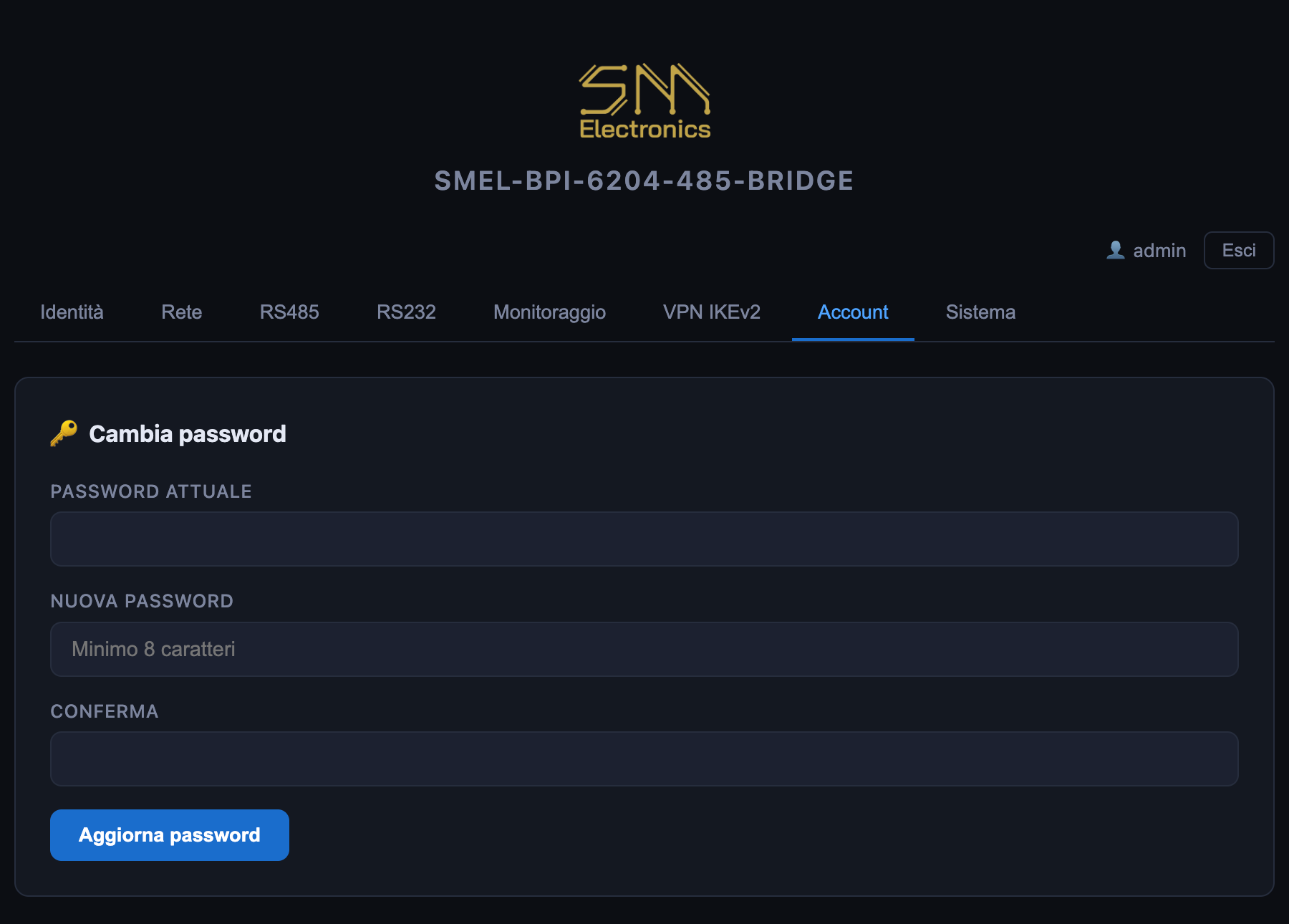The width and height of the screenshot is (1289, 924).
Task: Focus the Conferma password input field
Action: point(644,759)
